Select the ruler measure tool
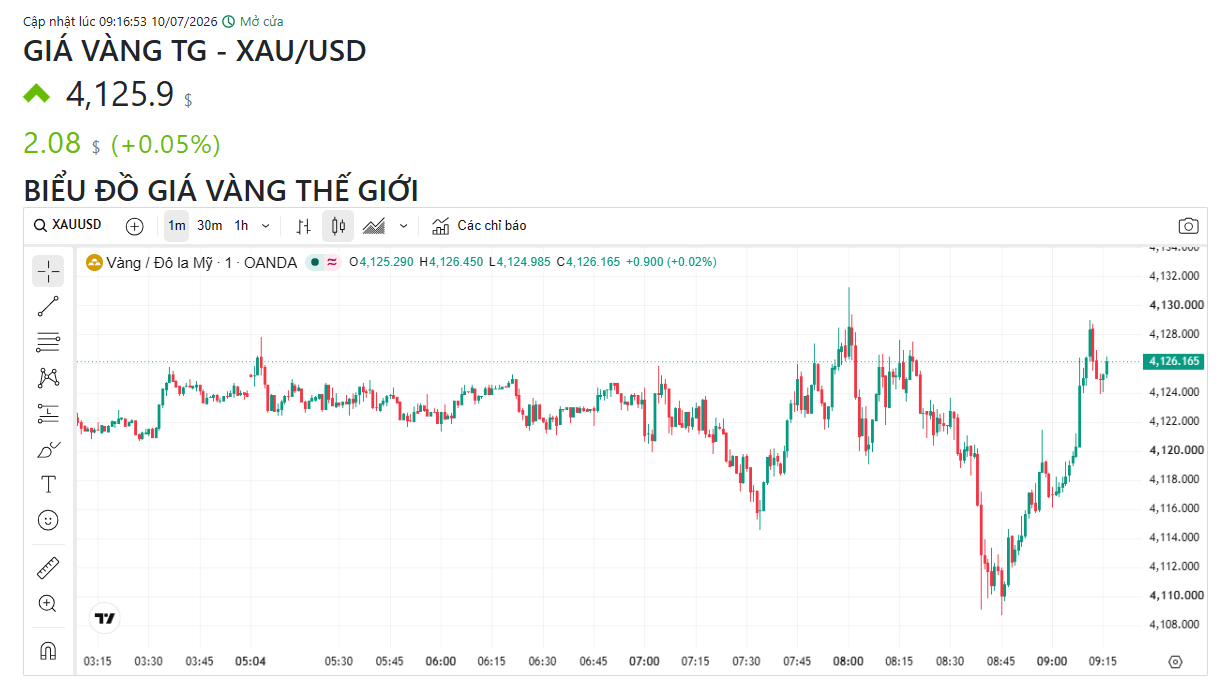The height and width of the screenshot is (685, 1222). tap(48, 568)
